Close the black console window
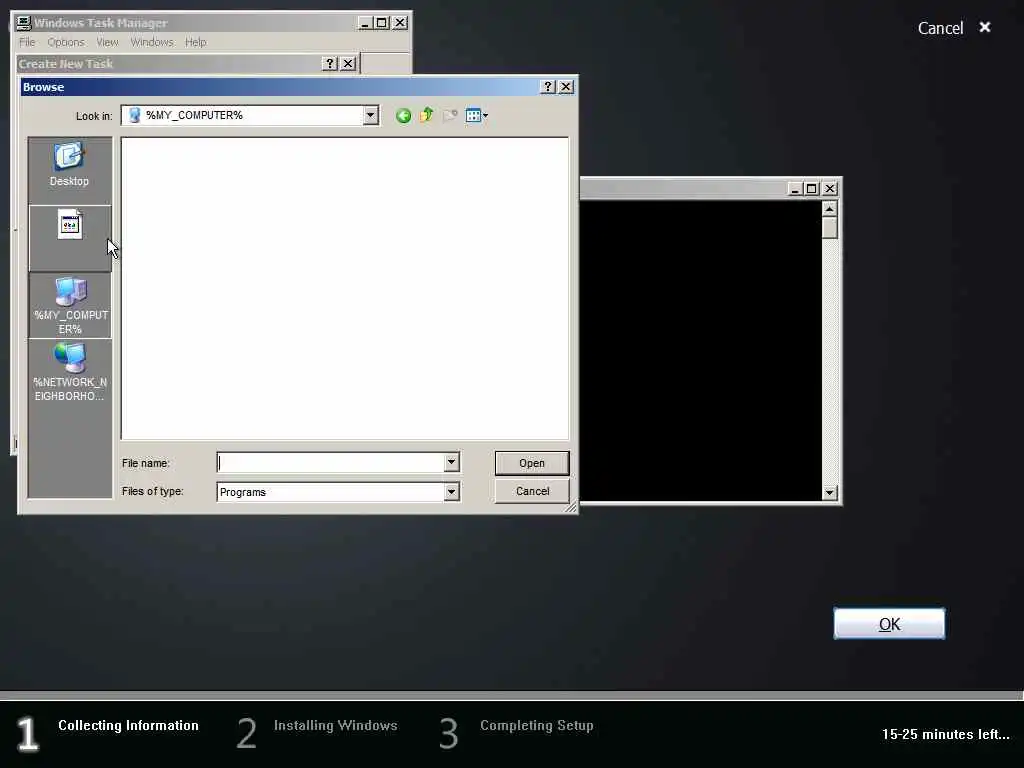1024x768 pixels. point(830,189)
